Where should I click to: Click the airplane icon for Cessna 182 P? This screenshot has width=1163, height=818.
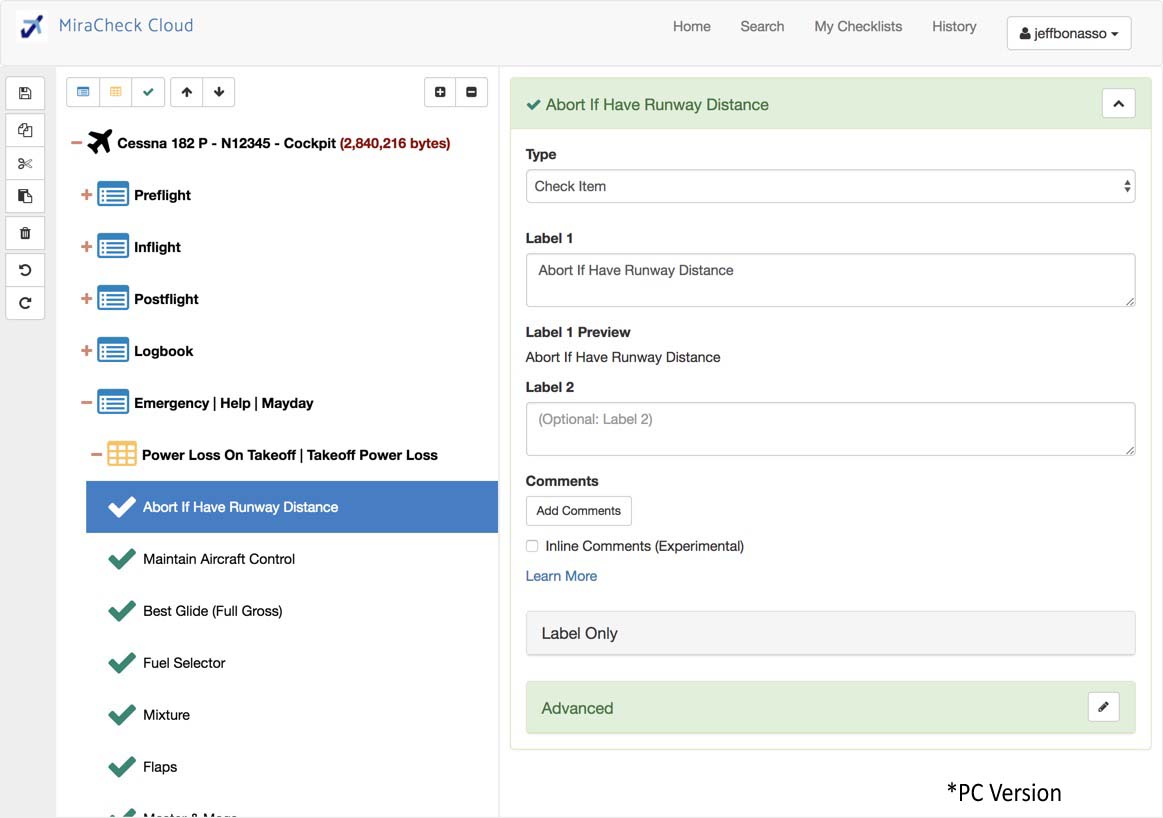coord(99,142)
